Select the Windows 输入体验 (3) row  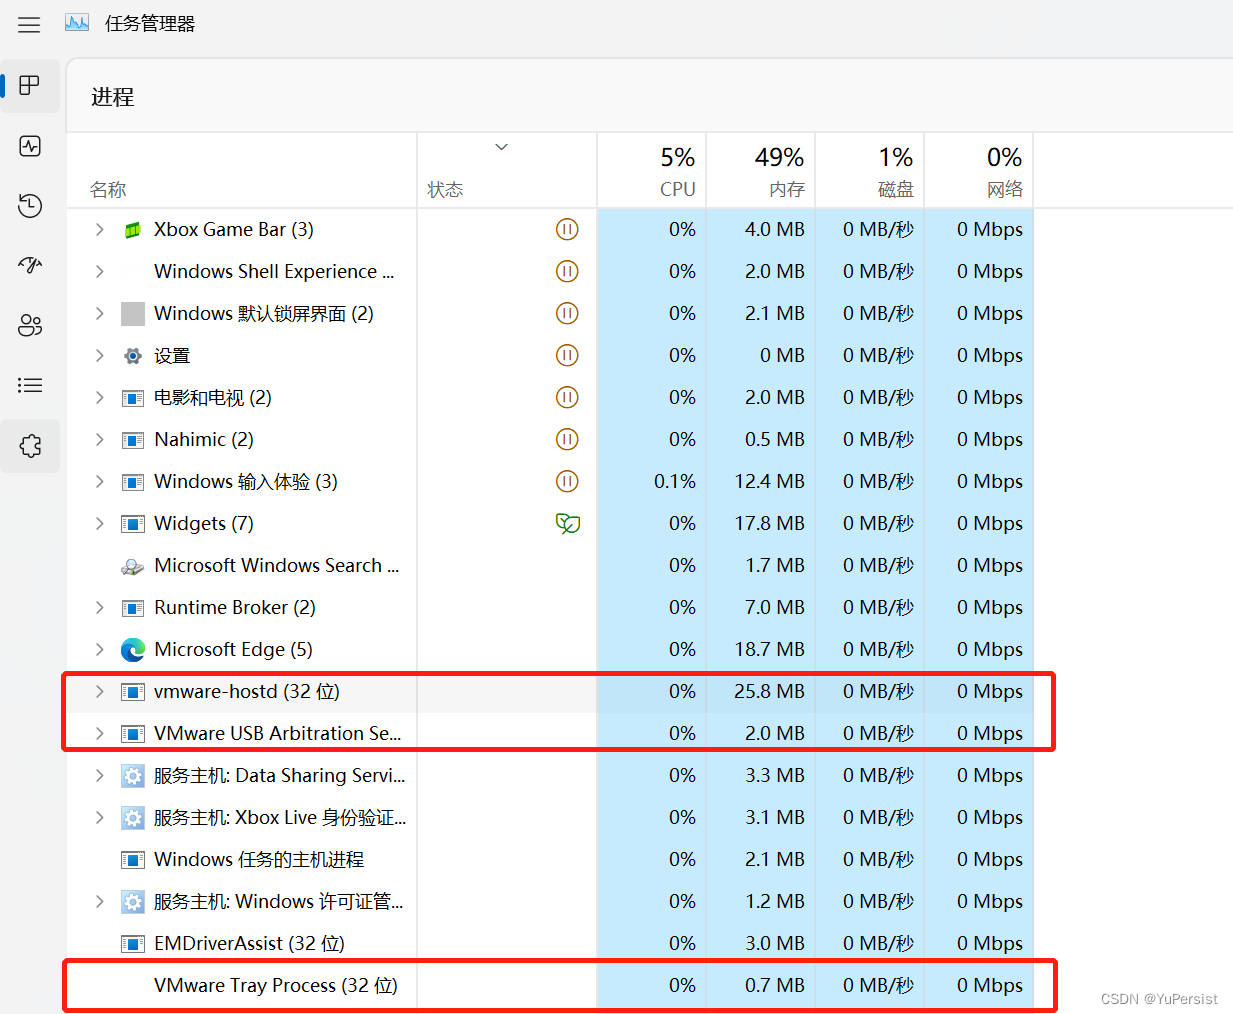point(550,481)
